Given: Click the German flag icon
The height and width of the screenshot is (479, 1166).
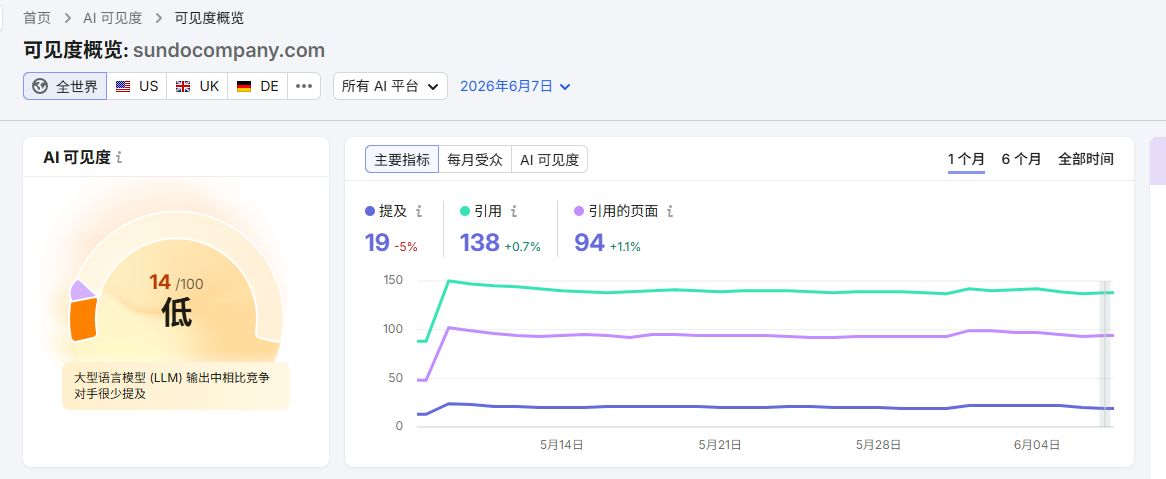Looking at the screenshot, I should [x=244, y=86].
